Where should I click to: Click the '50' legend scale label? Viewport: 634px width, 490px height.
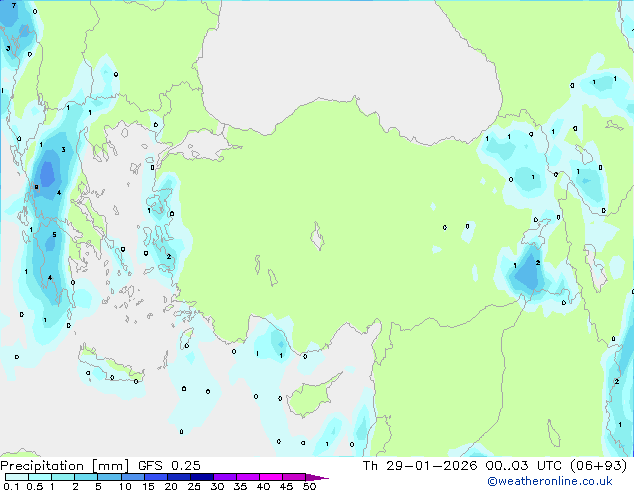pyautogui.click(x=310, y=486)
